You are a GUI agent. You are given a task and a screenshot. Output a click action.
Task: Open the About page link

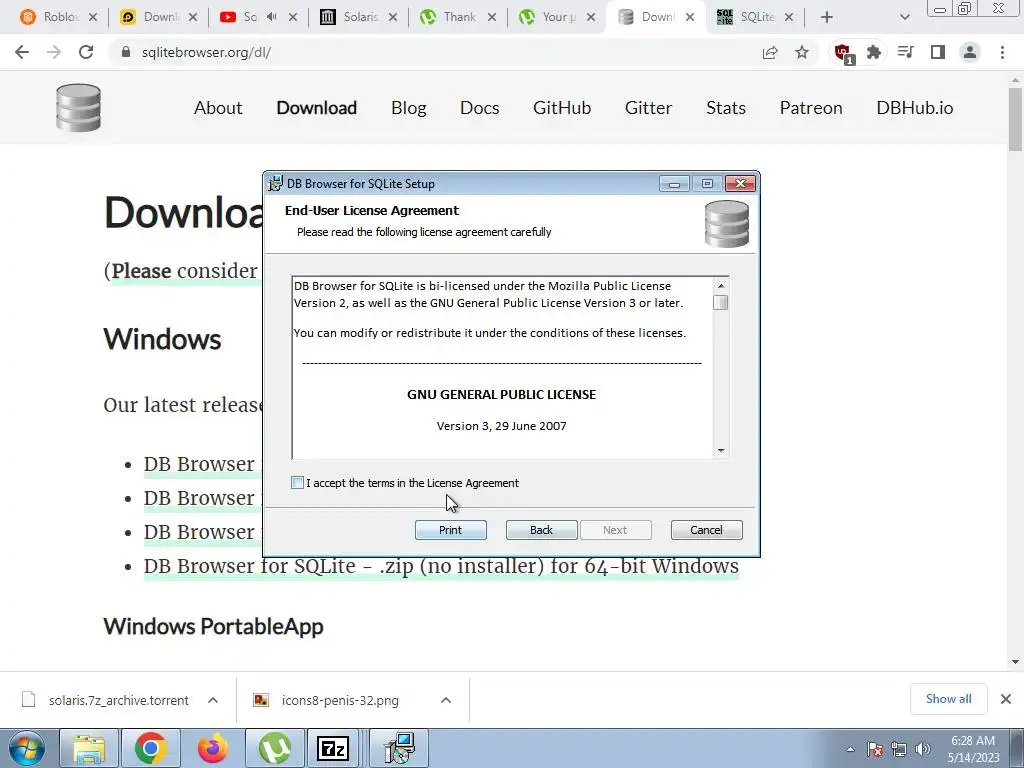pyautogui.click(x=218, y=108)
